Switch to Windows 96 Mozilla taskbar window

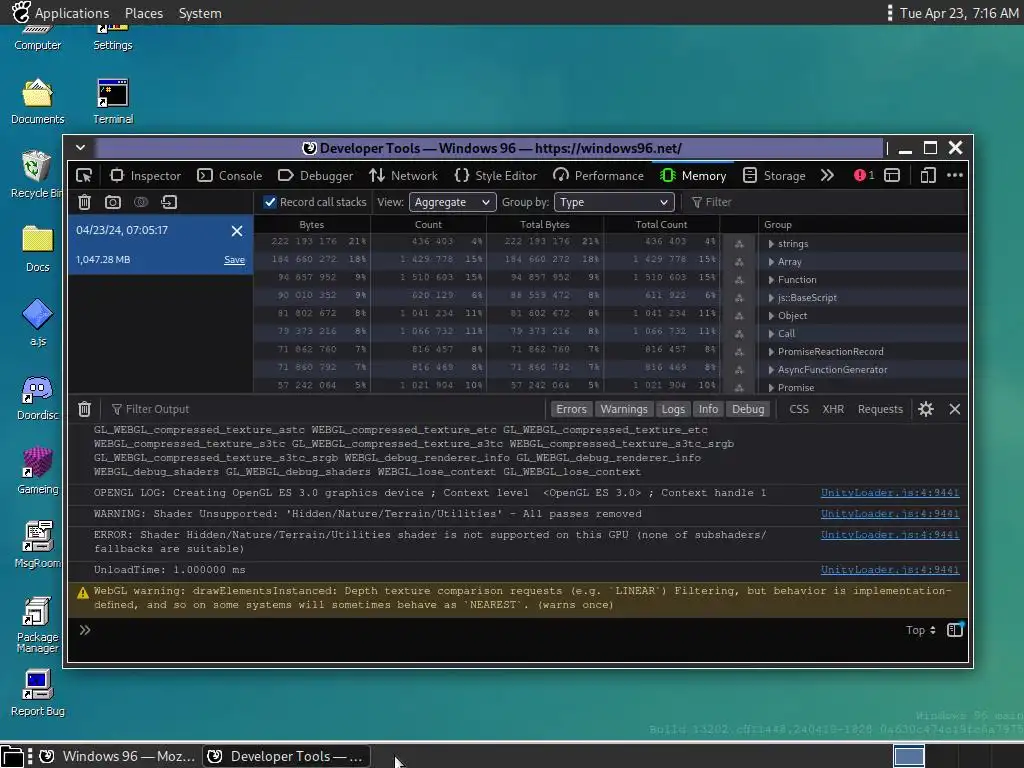pyautogui.click(x=116, y=756)
